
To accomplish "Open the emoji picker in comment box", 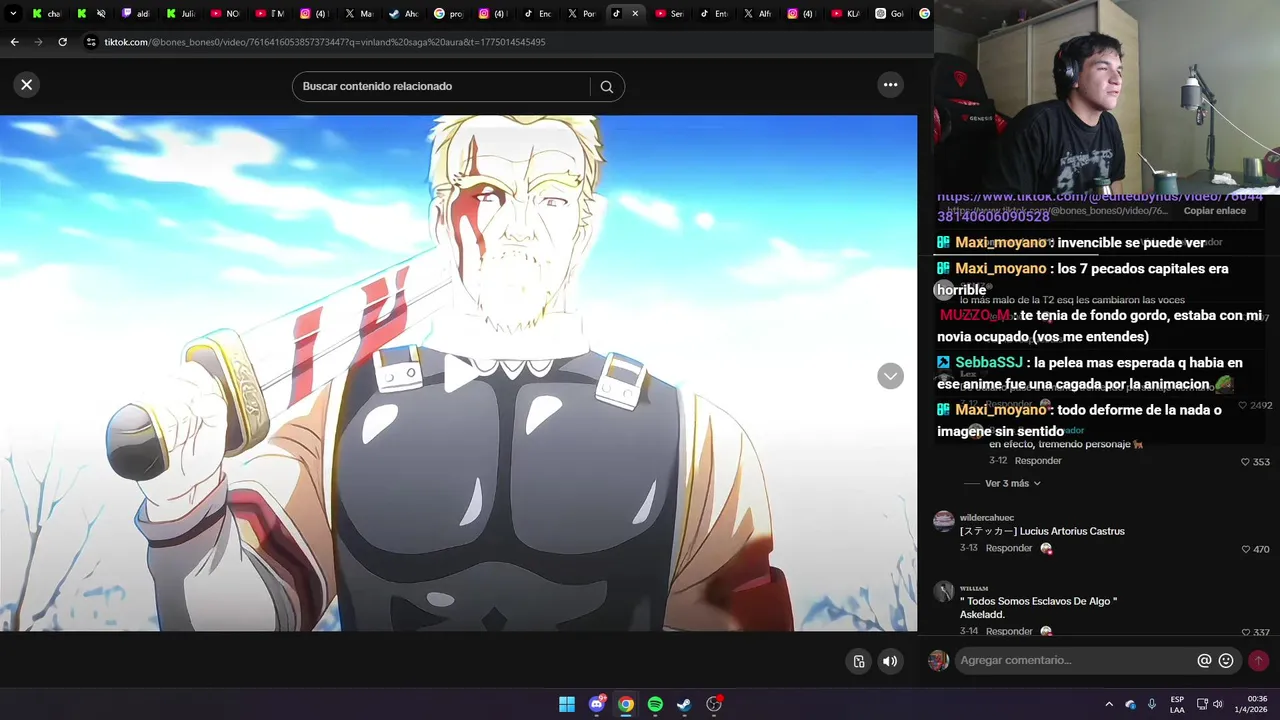I will coord(1226,660).
